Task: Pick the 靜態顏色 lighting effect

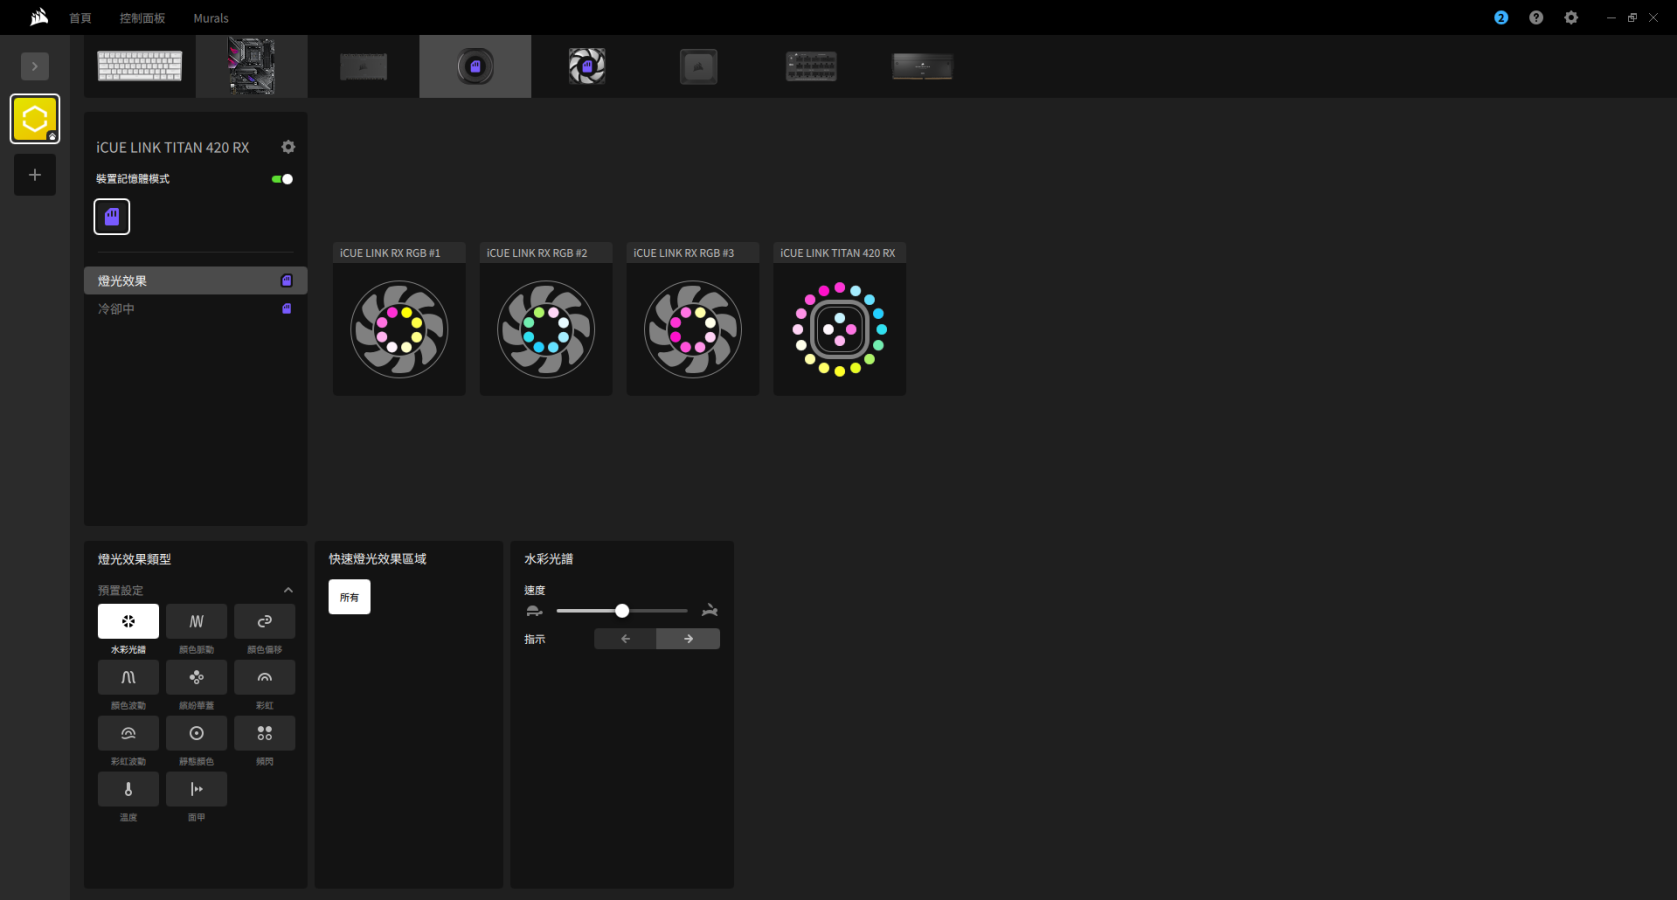Action: tap(196, 734)
